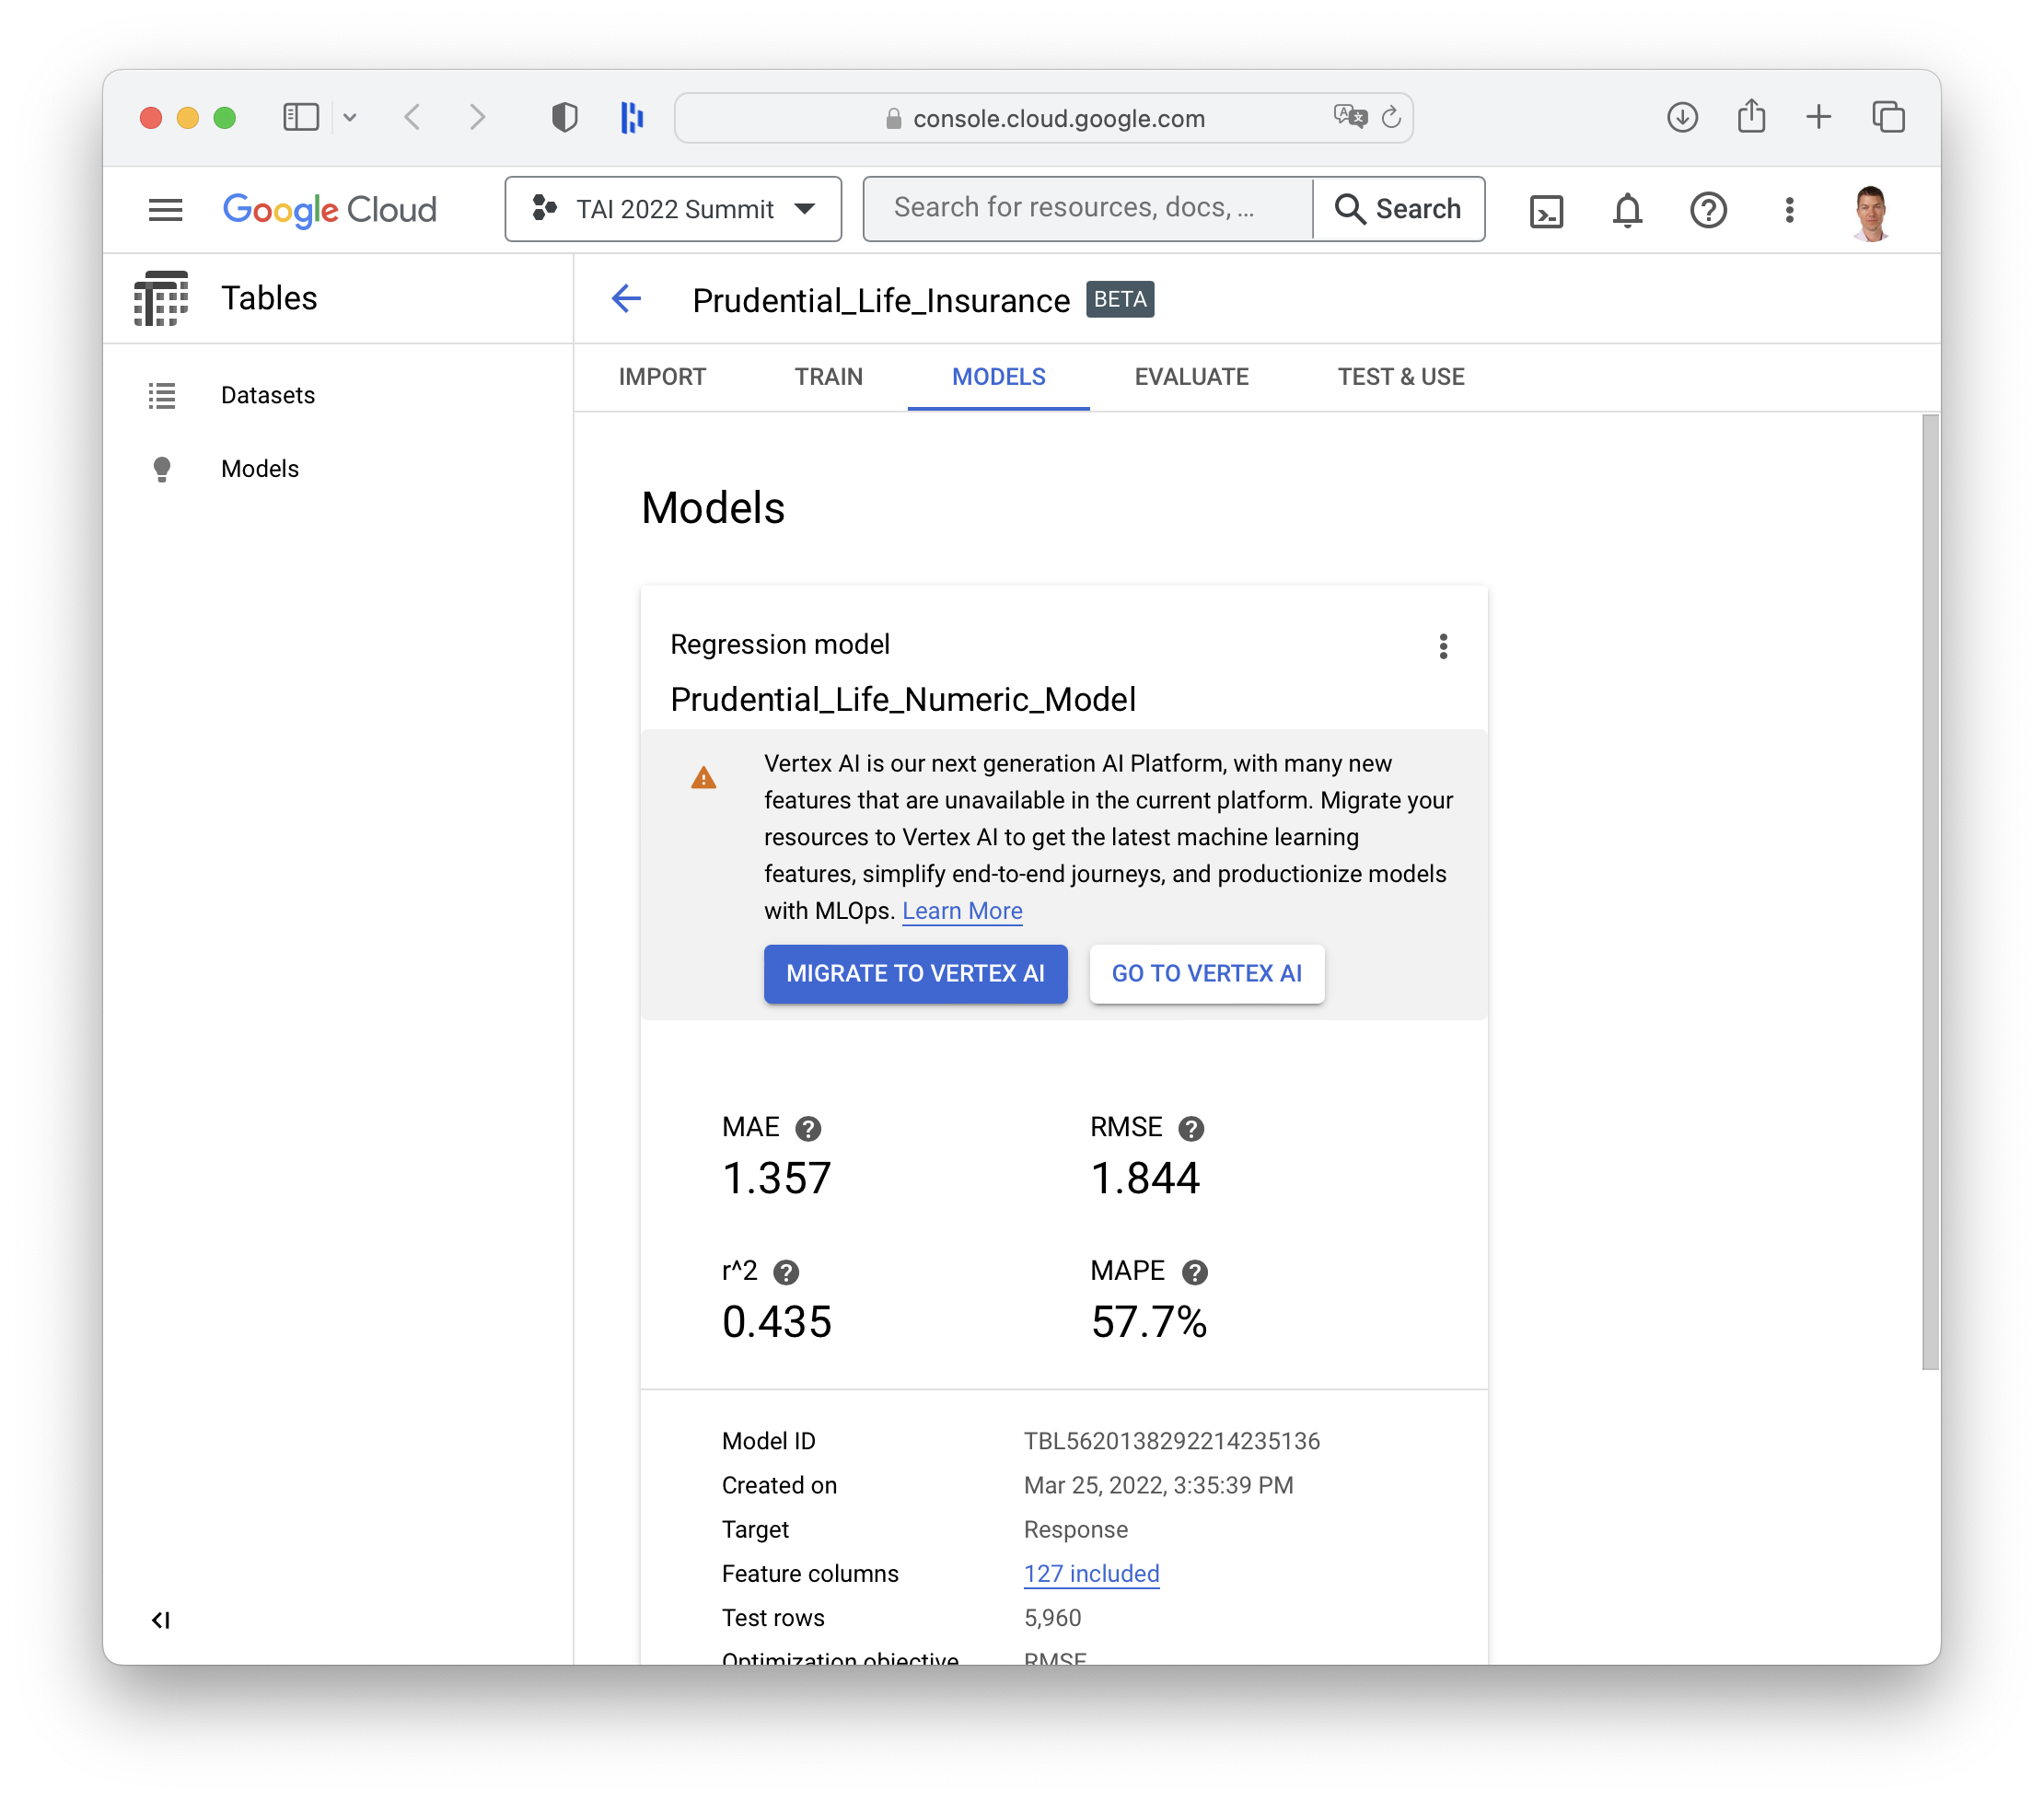Focus the search resources and docs field

1088,209
